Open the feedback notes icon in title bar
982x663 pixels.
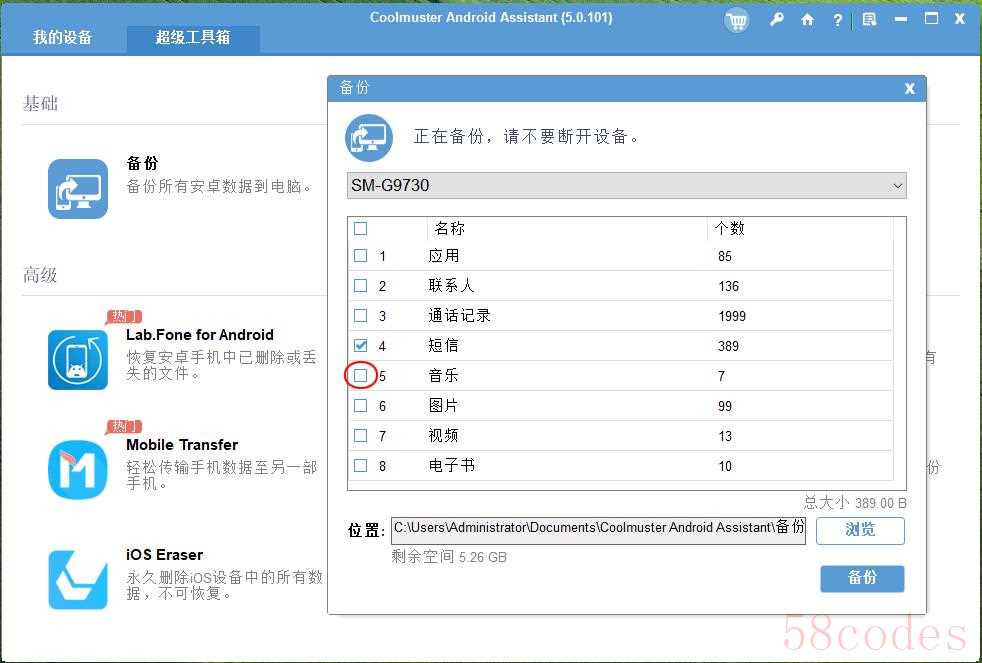click(x=869, y=20)
